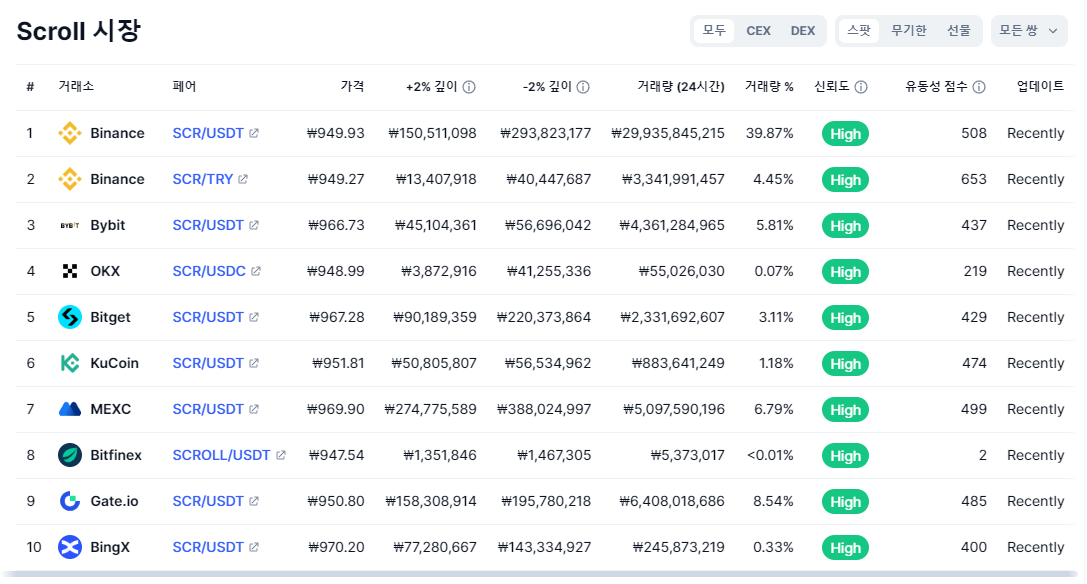
Task: Click the external link icon next to SCR/TRY
Action: pos(243,179)
